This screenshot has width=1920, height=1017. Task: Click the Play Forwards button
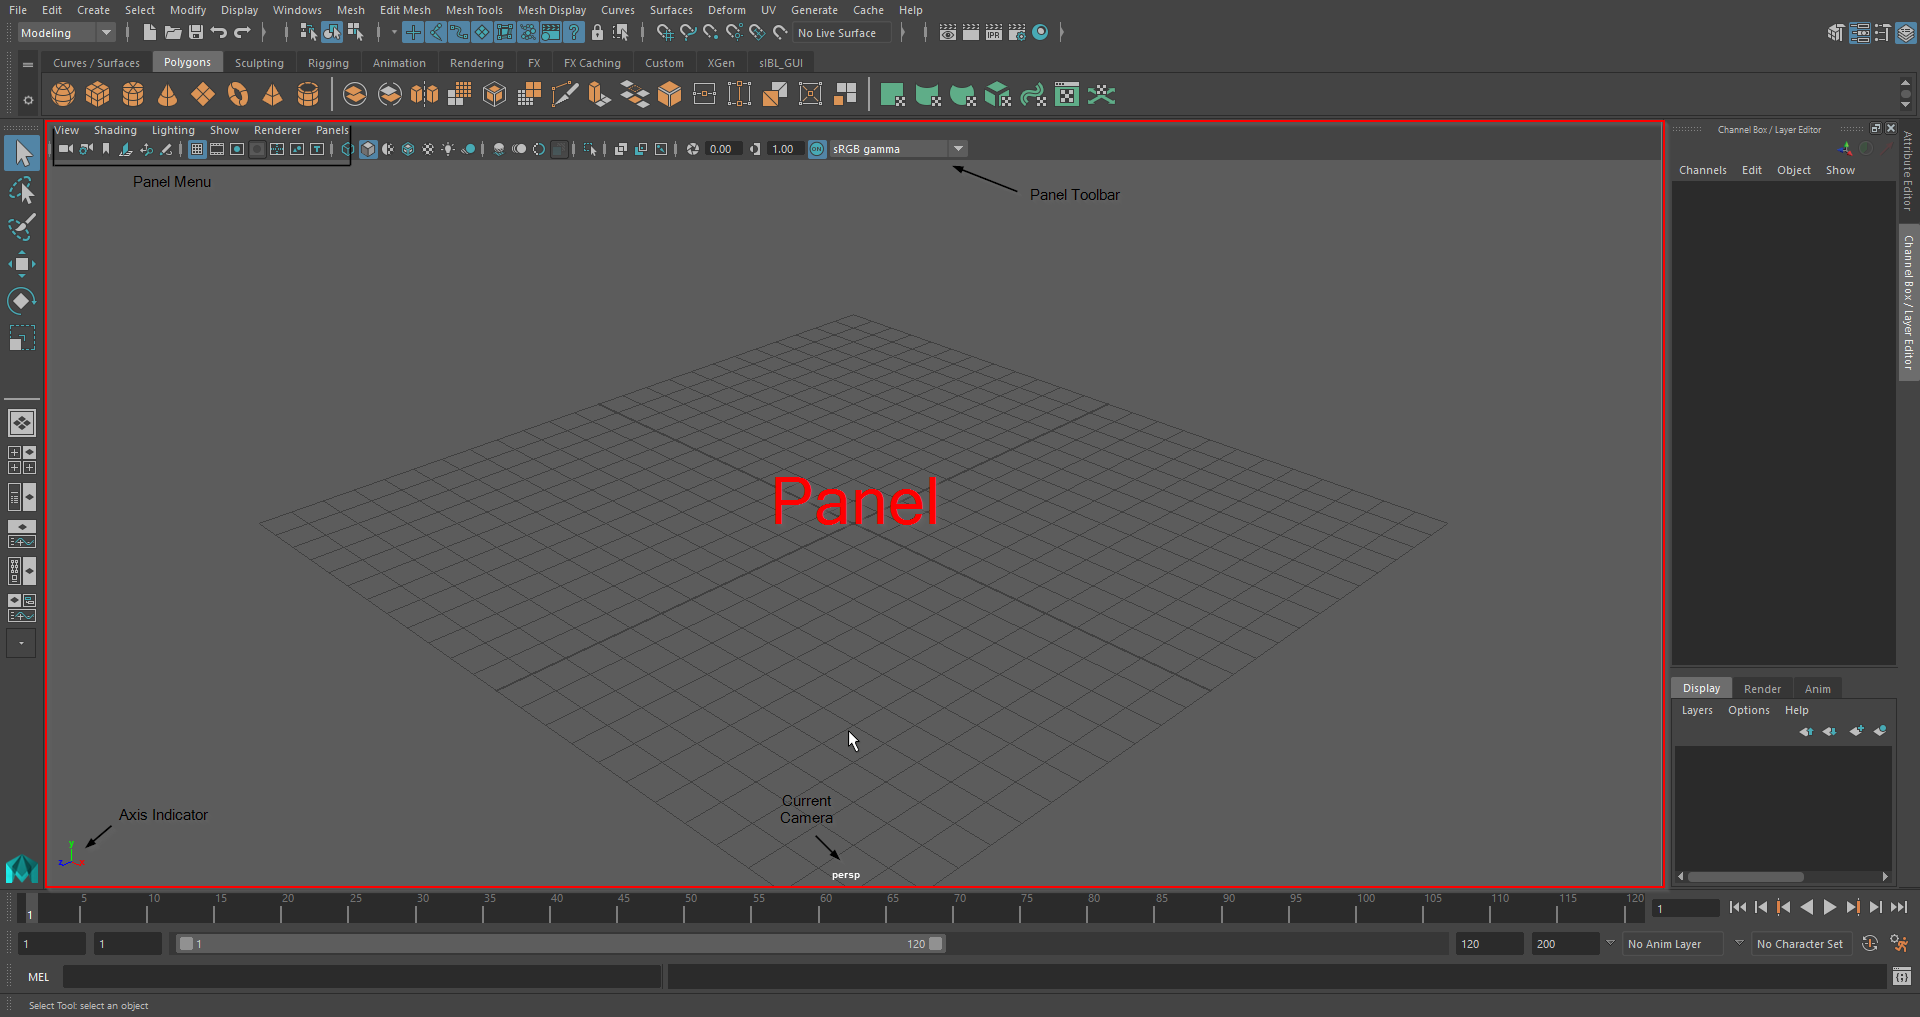click(x=1830, y=907)
